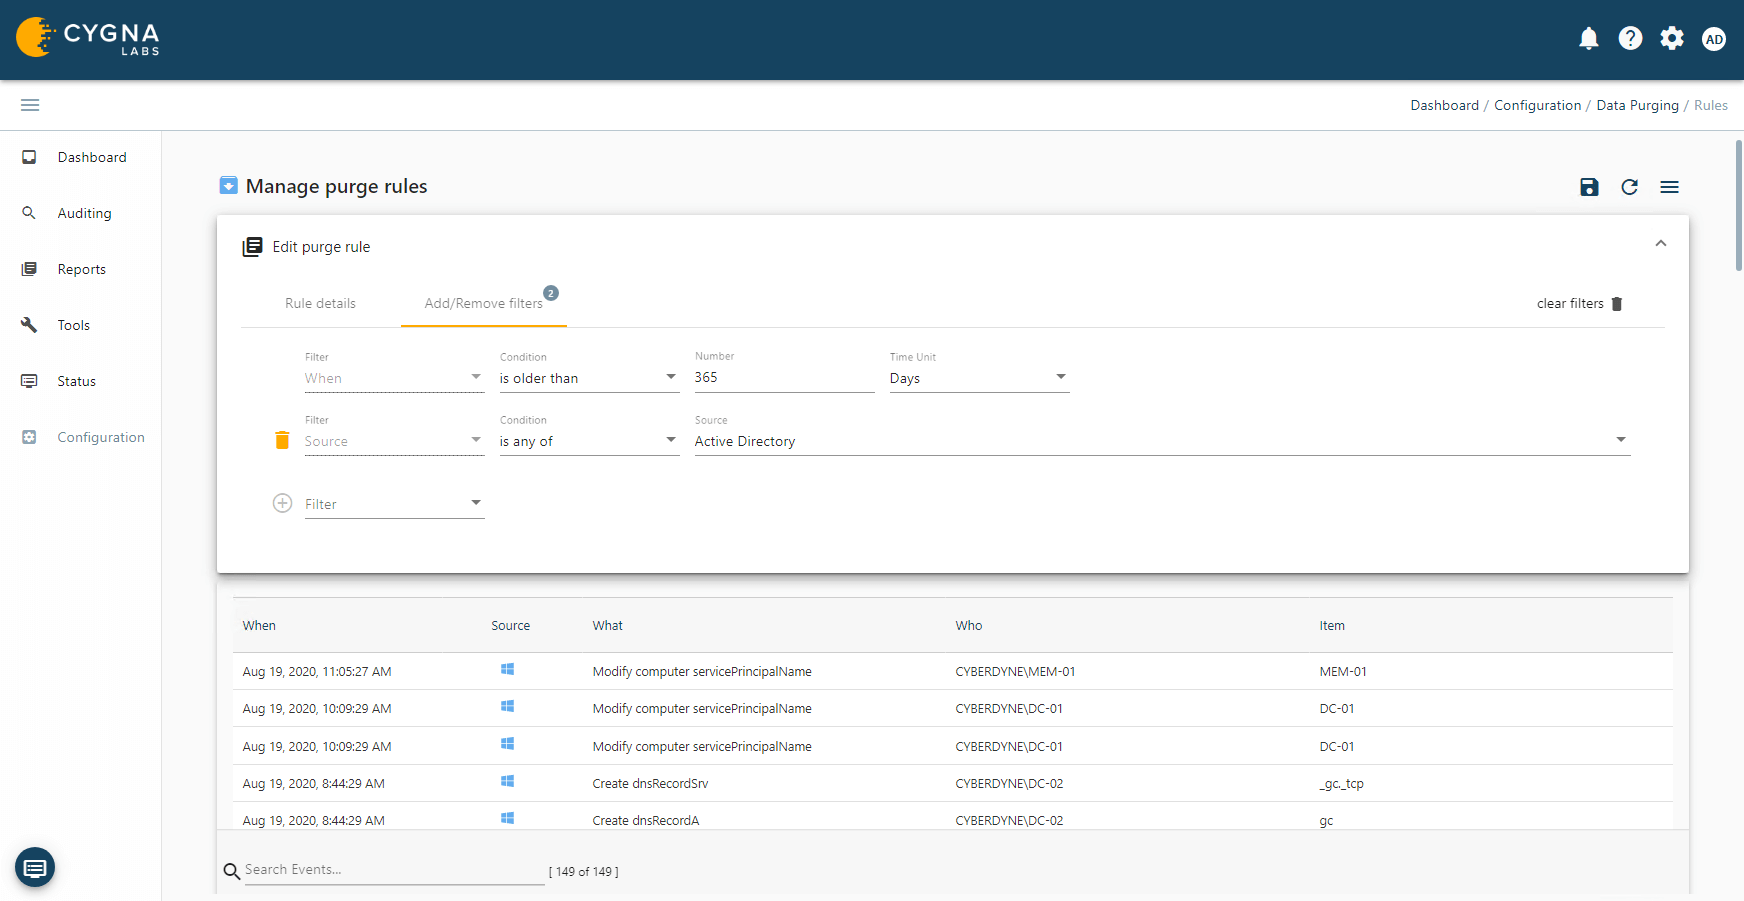This screenshot has height=901, width=1744.
Task: Open the chat widget at bottom left
Action: coord(35,867)
